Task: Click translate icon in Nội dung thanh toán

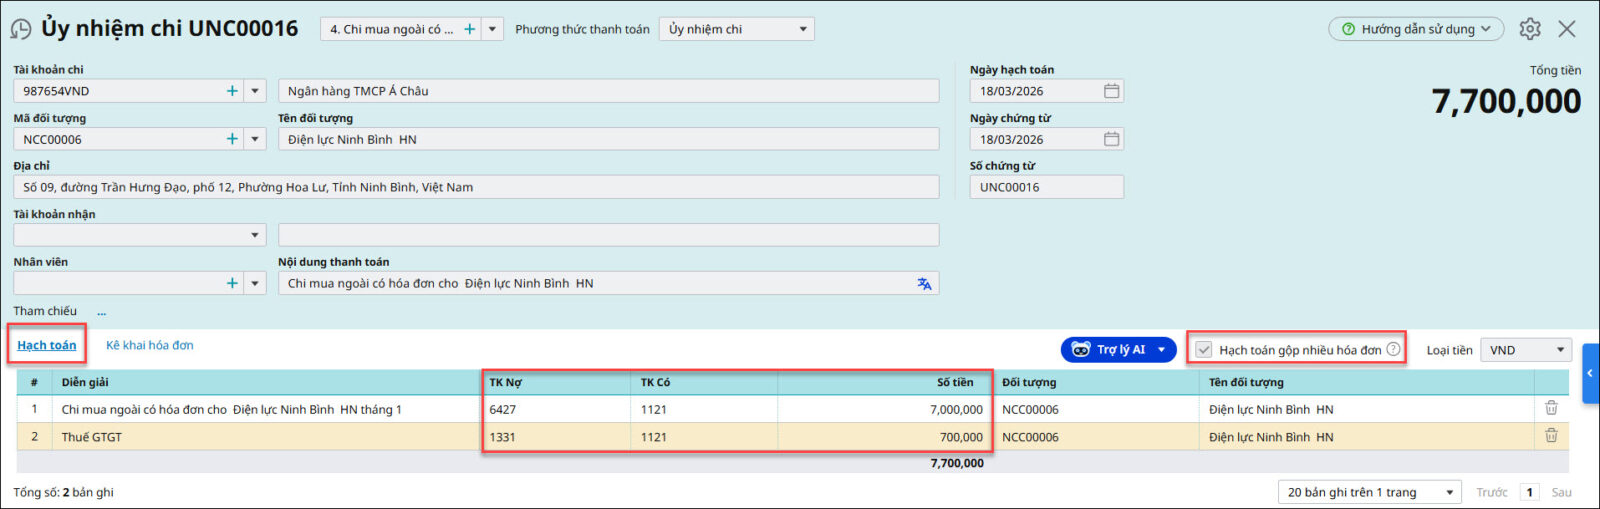Action: click(x=924, y=284)
